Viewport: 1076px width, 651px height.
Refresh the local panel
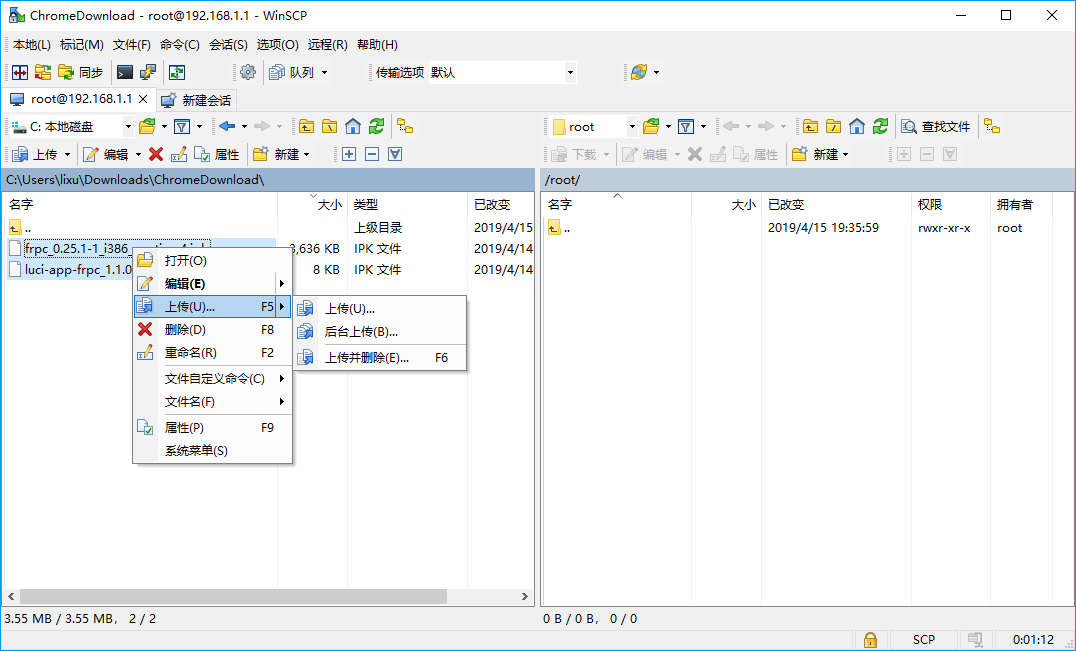pyautogui.click(x=376, y=127)
